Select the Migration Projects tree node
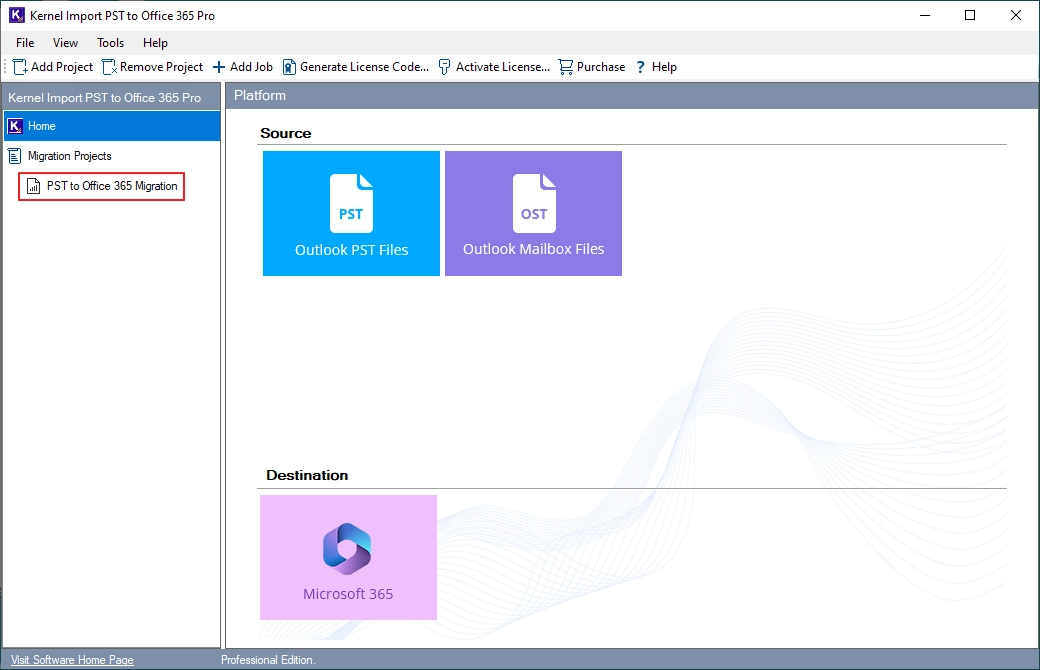The width and height of the screenshot is (1040, 670). coord(69,156)
